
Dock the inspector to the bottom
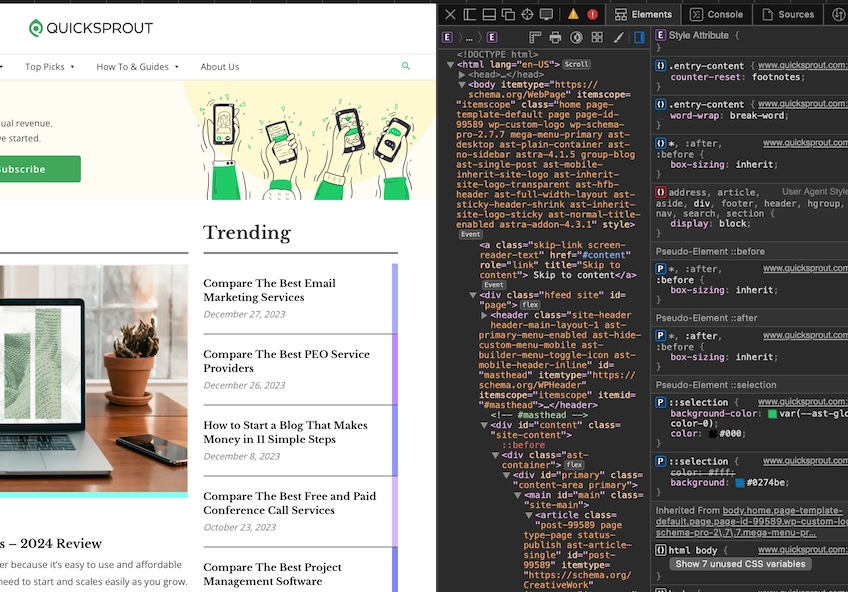489,15
